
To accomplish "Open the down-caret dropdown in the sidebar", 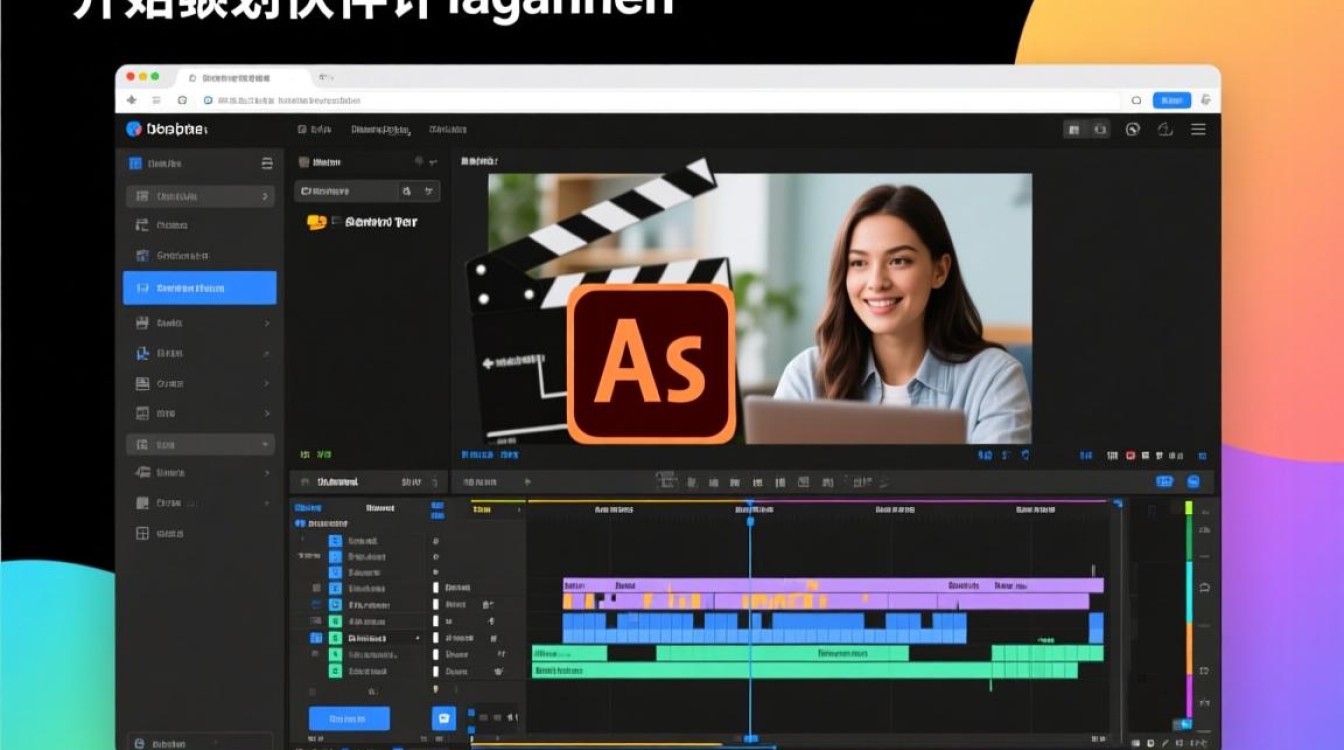I will click(265, 444).
